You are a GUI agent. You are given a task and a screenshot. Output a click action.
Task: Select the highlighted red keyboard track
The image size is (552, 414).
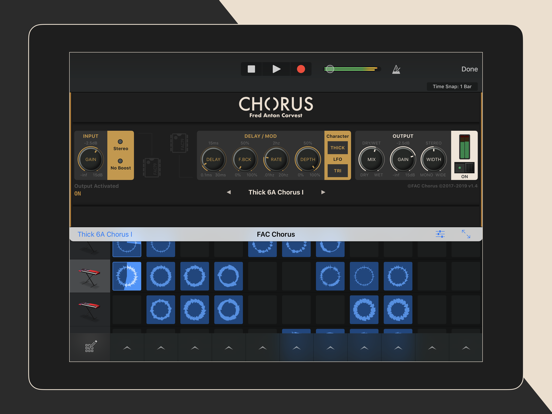coord(90,276)
